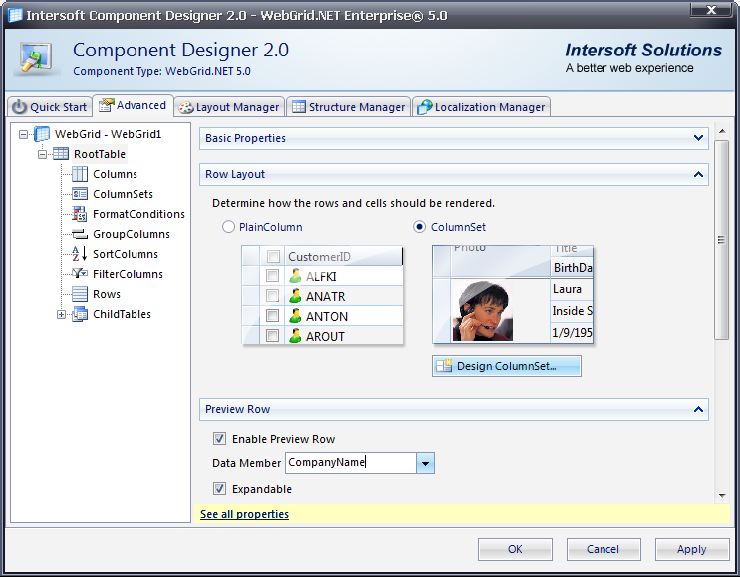Check the ALFKI row checkbox
This screenshot has width=740, height=577.
coord(272,276)
